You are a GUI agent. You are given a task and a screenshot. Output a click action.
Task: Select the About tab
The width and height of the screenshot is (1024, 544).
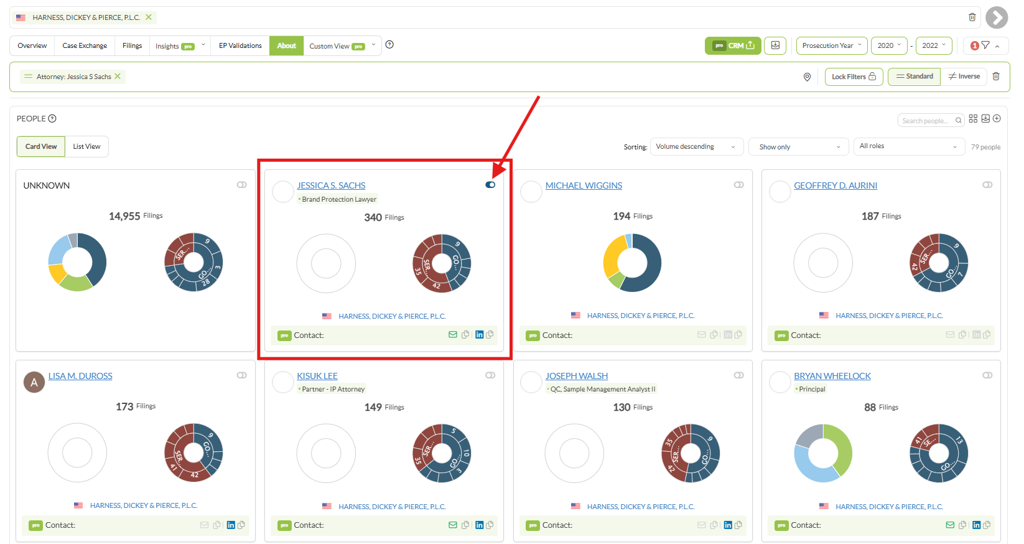[286, 46]
